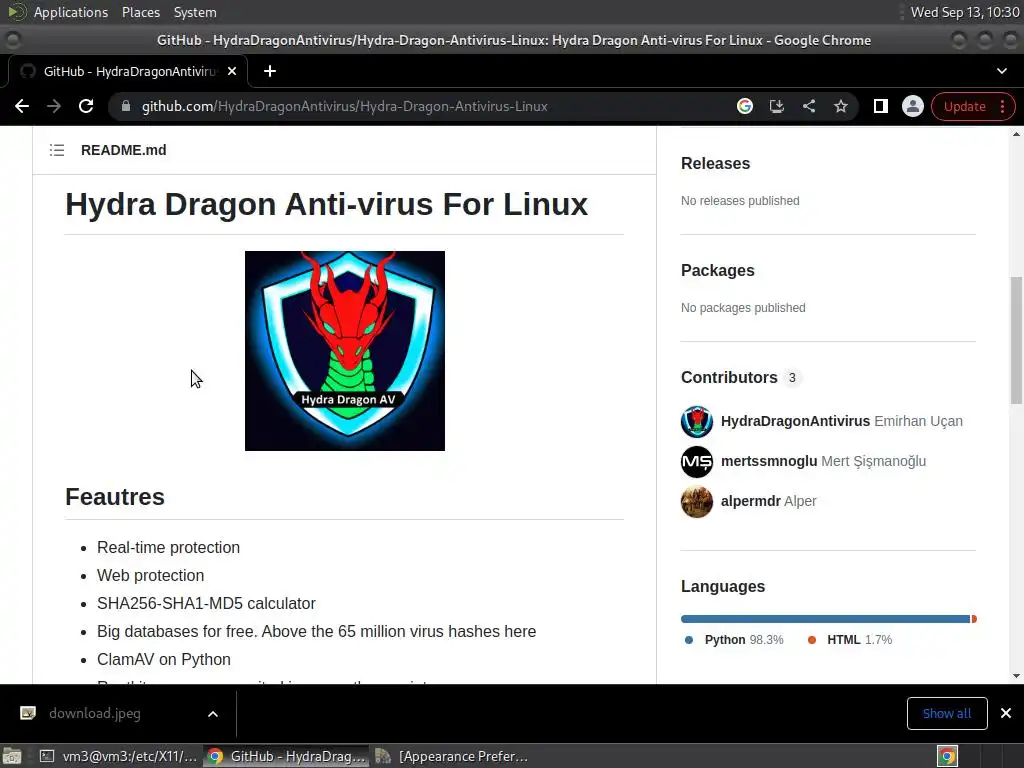View site security lock info
This screenshot has height=768, width=1024.
click(x=125, y=106)
